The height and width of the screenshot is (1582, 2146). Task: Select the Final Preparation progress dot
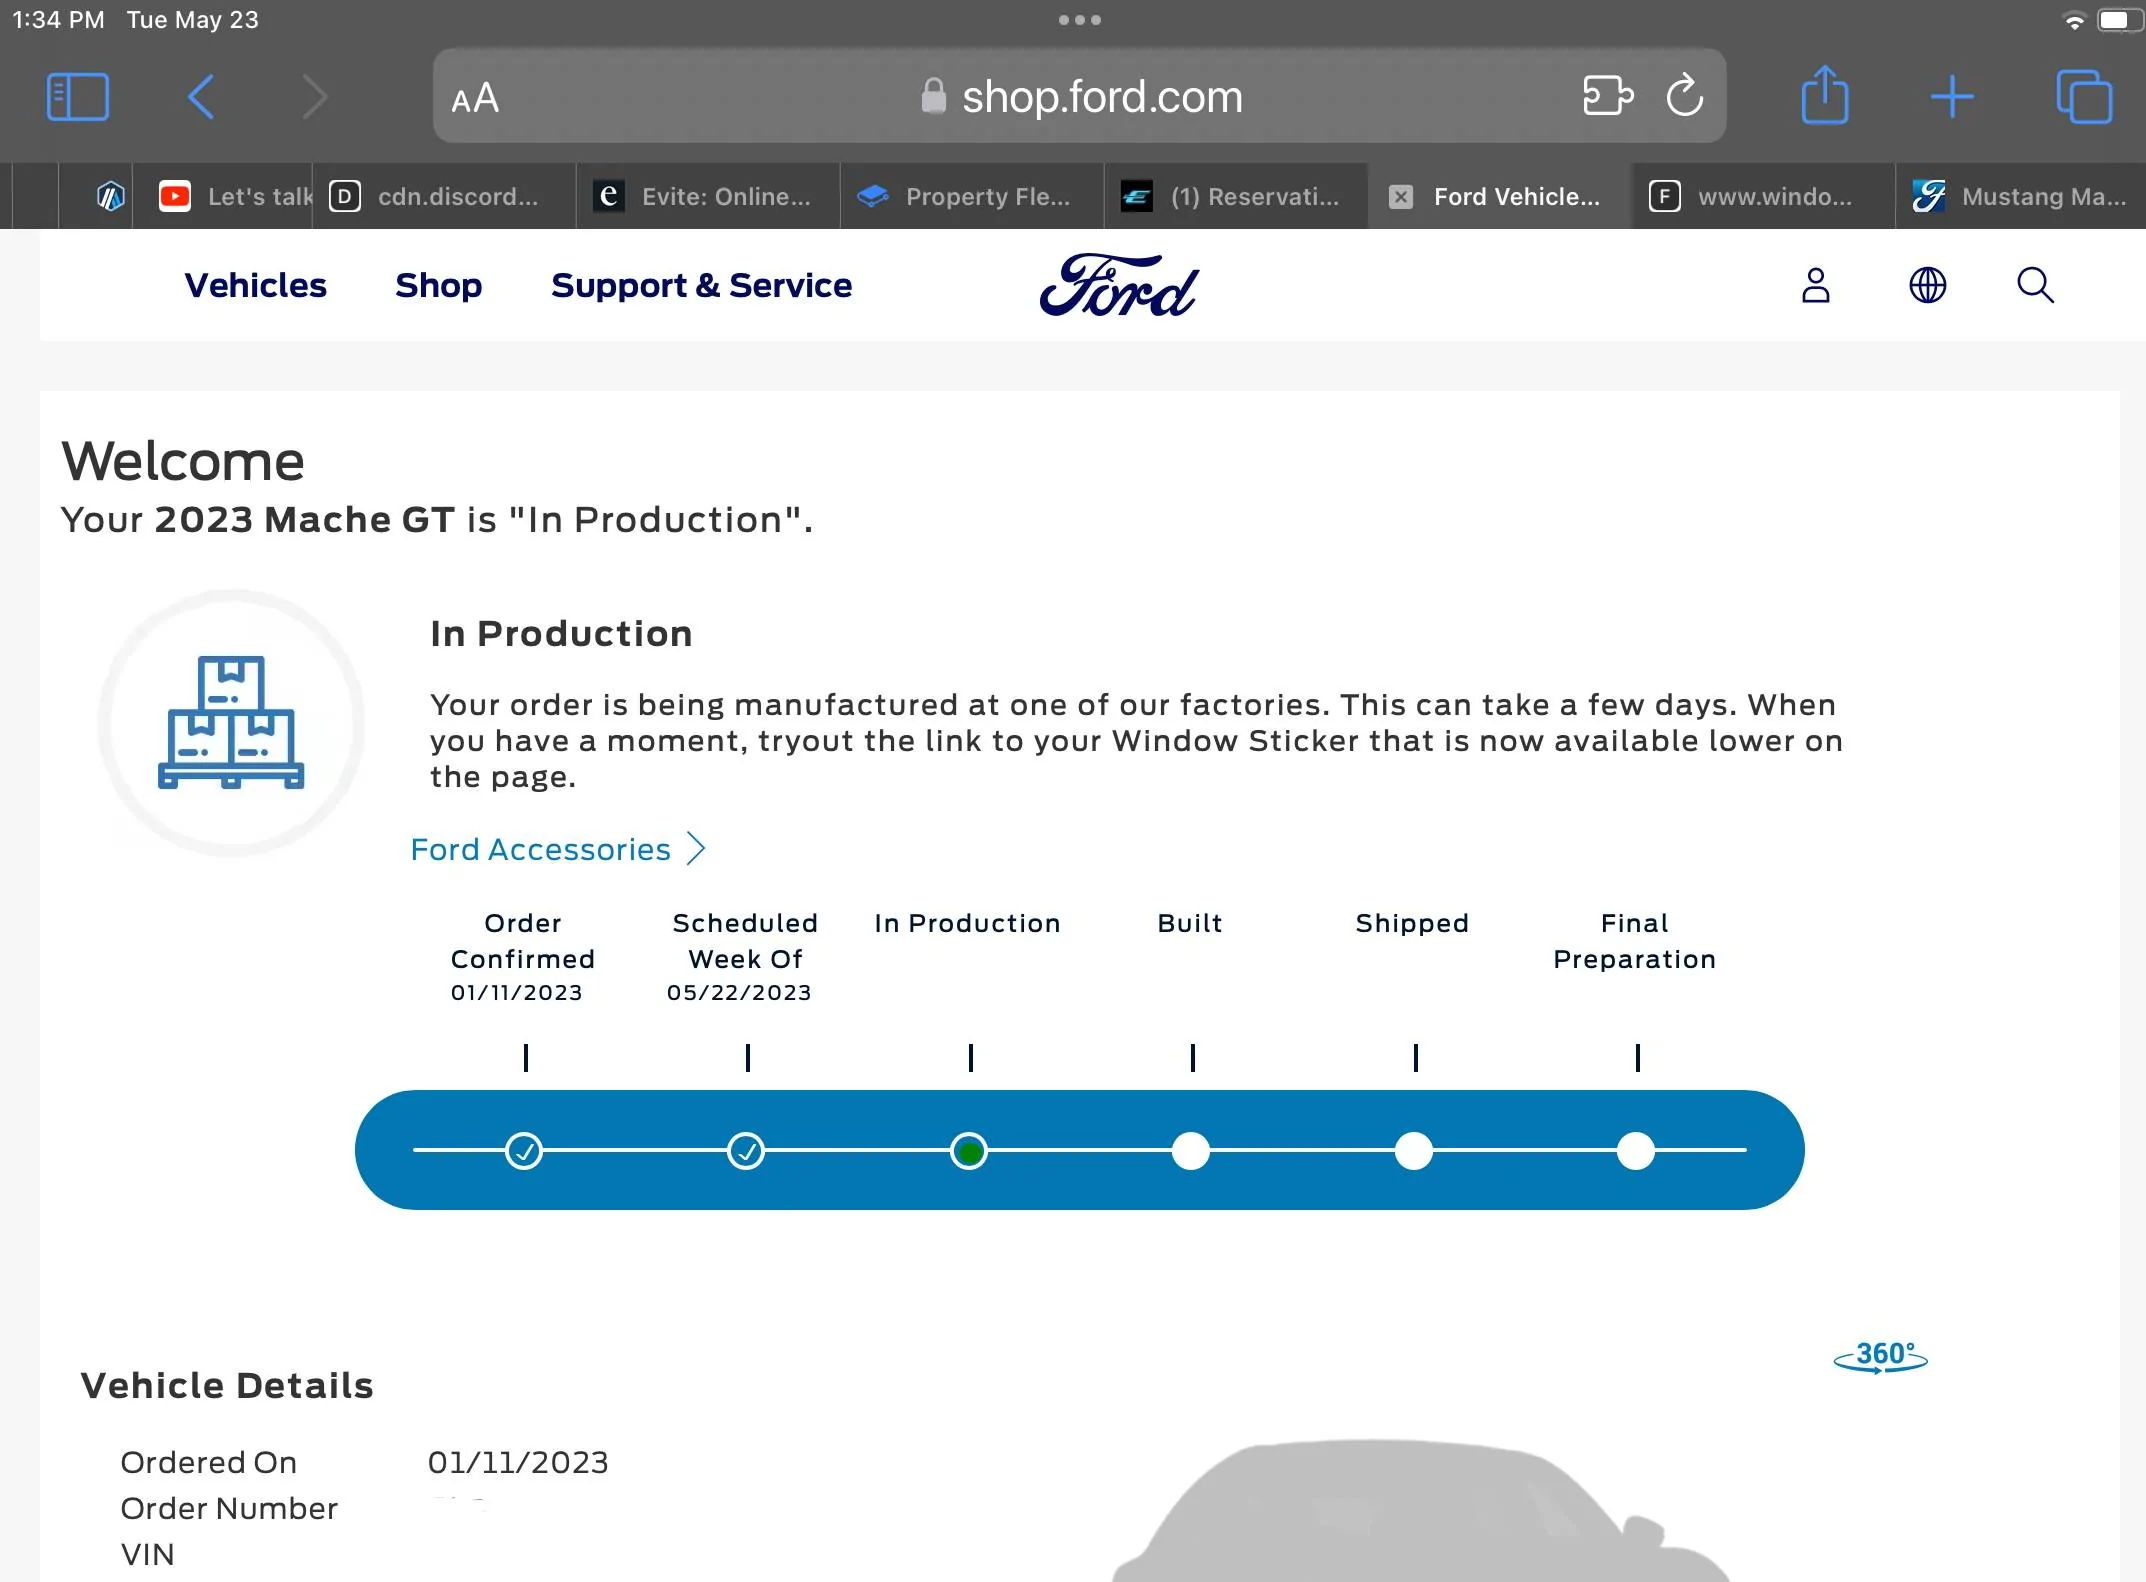[x=1636, y=1151]
